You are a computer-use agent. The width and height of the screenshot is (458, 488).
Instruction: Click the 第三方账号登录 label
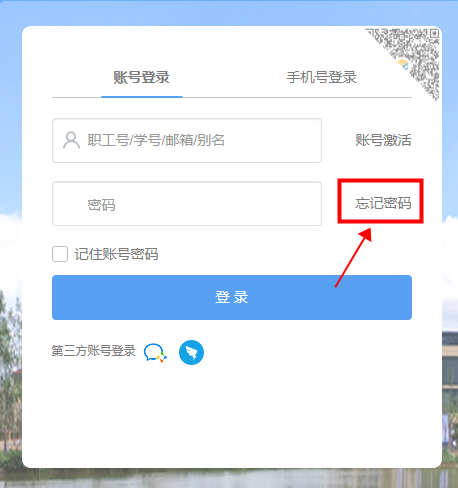tap(94, 351)
